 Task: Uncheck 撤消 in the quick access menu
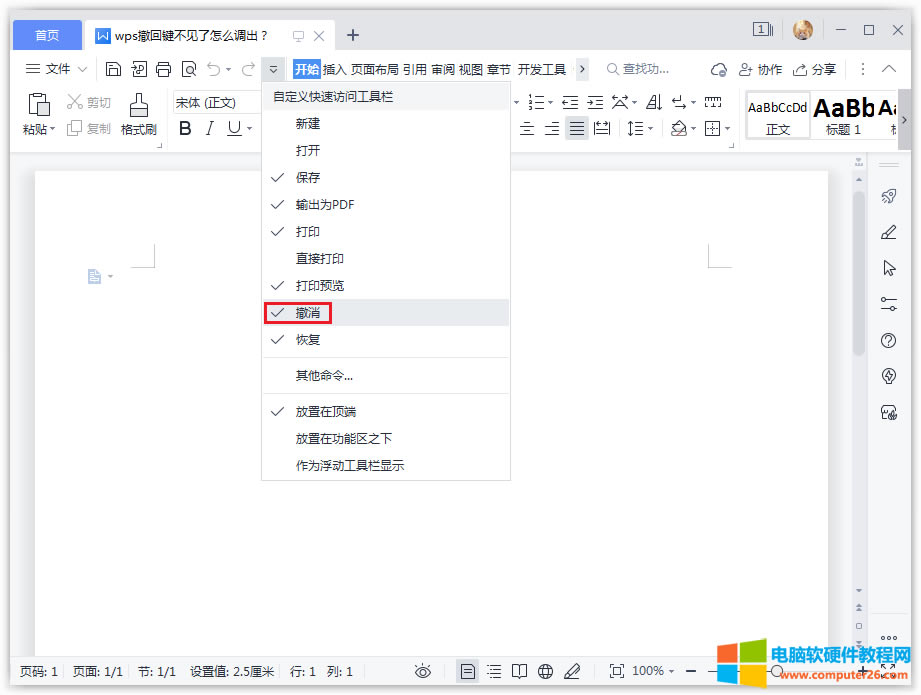[307, 313]
